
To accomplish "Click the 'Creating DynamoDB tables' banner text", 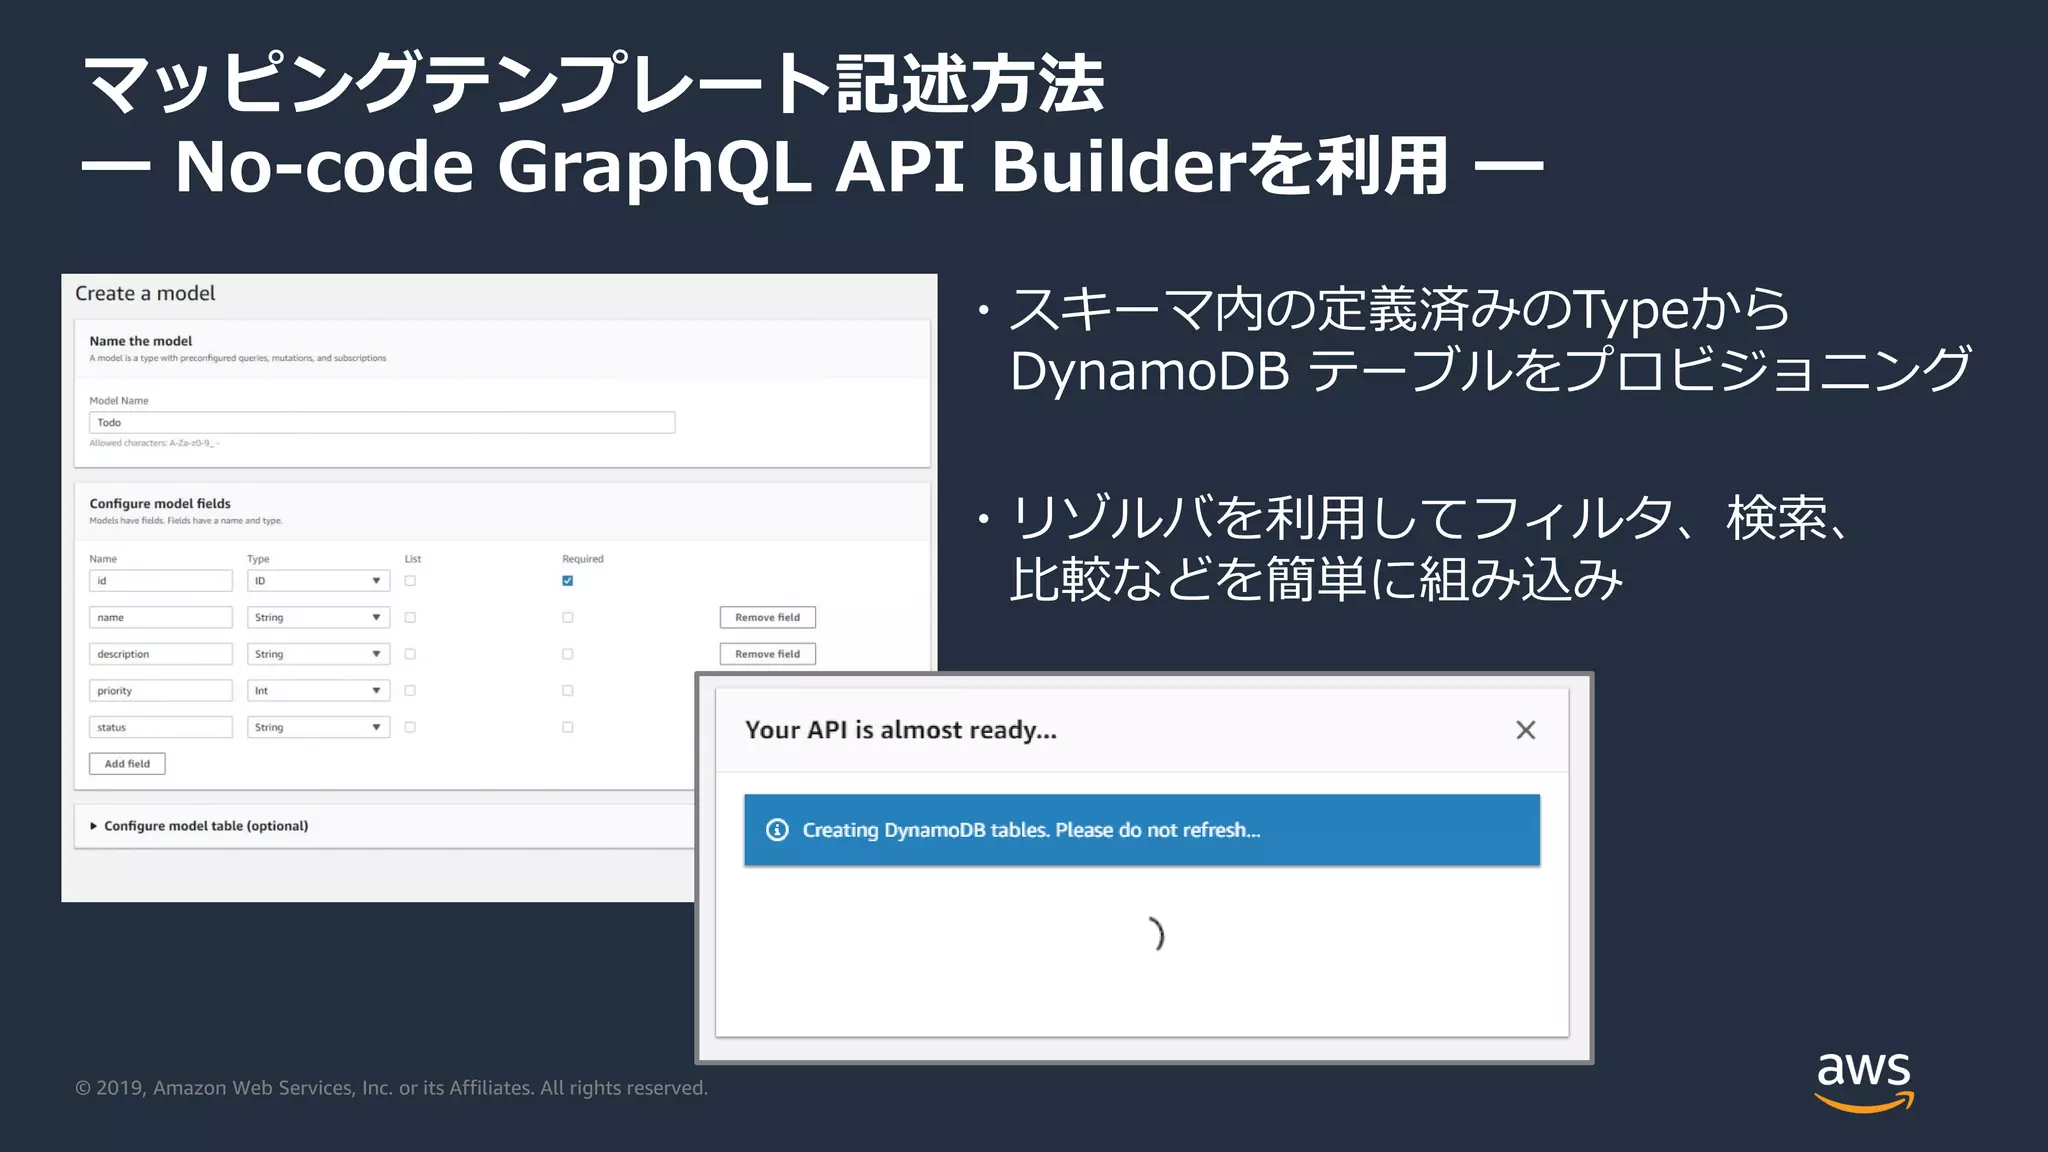I will click(x=1031, y=830).
